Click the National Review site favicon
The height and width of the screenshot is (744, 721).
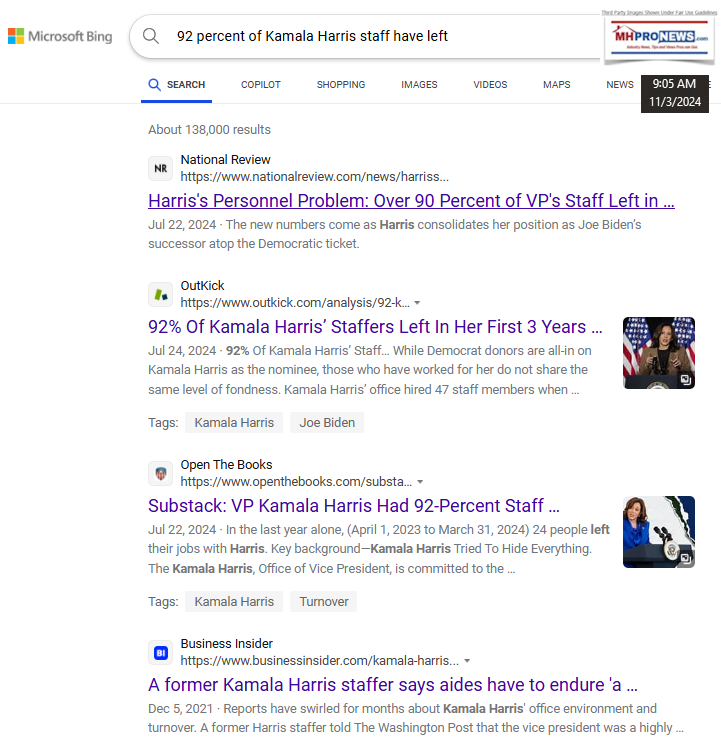click(x=160, y=168)
